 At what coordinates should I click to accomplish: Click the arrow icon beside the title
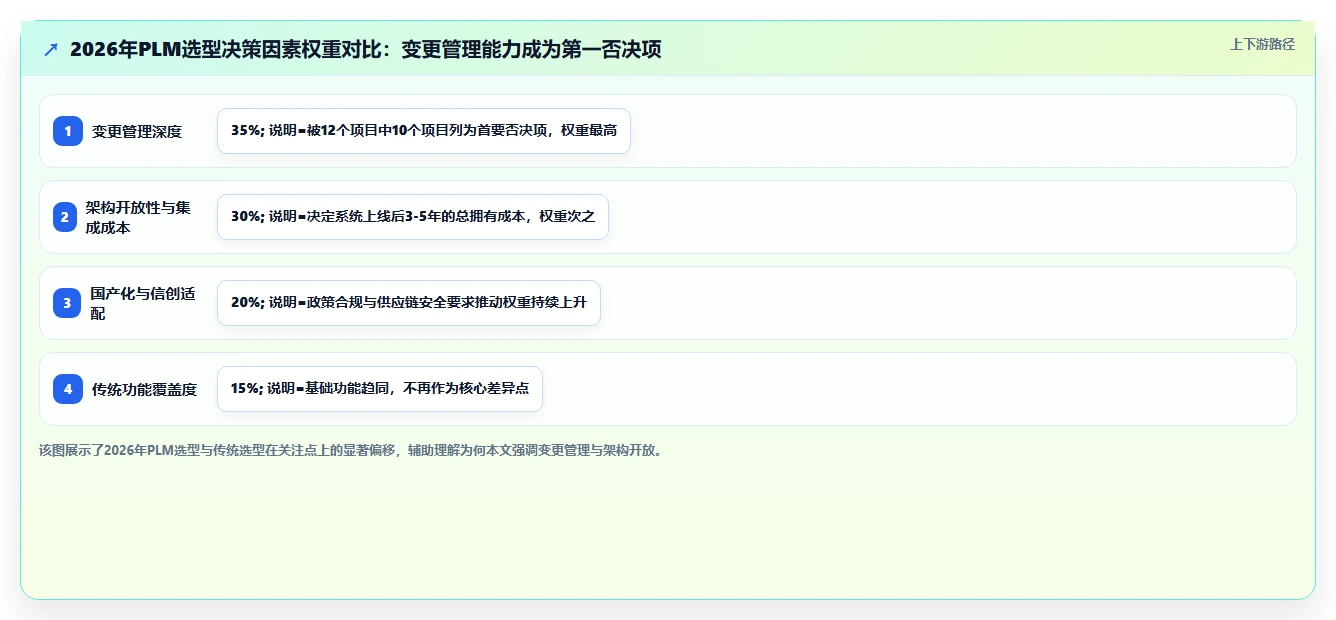click(51, 49)
